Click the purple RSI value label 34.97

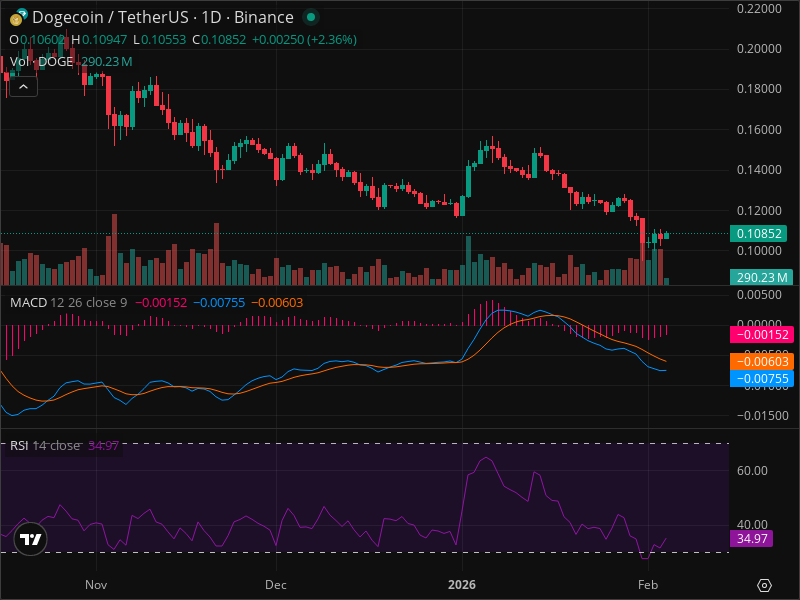pyautogui.click(x=752, y=538)
